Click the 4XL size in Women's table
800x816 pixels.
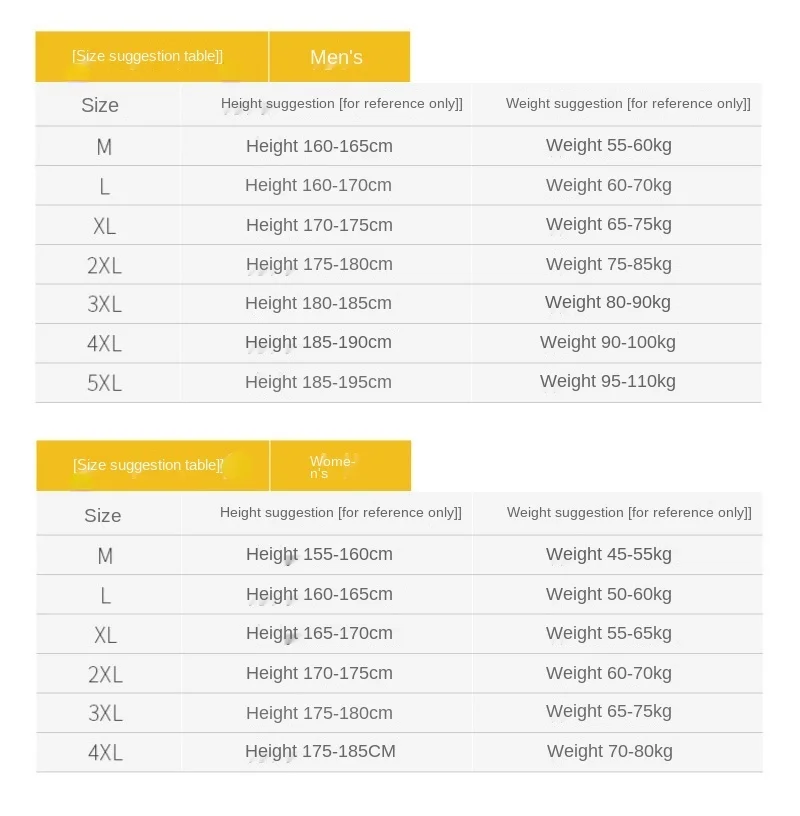105,752
